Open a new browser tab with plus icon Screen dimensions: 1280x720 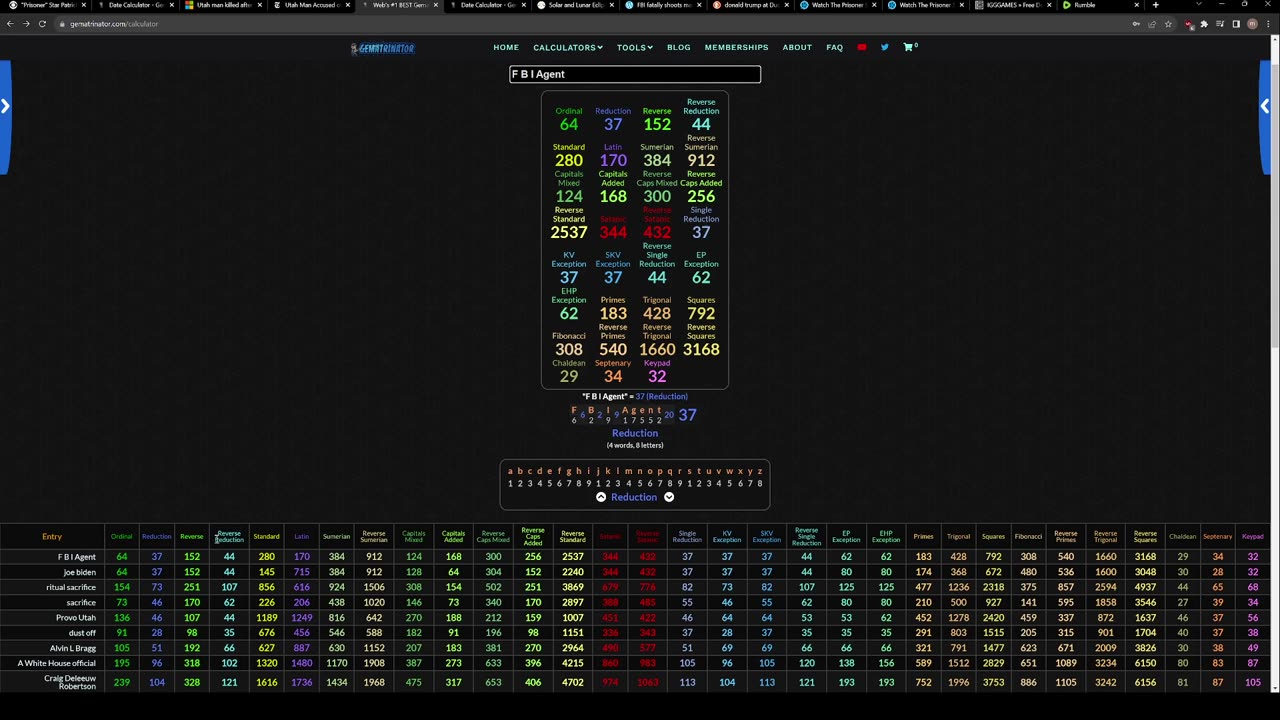pyautogui.click(x=1155, y=5)
